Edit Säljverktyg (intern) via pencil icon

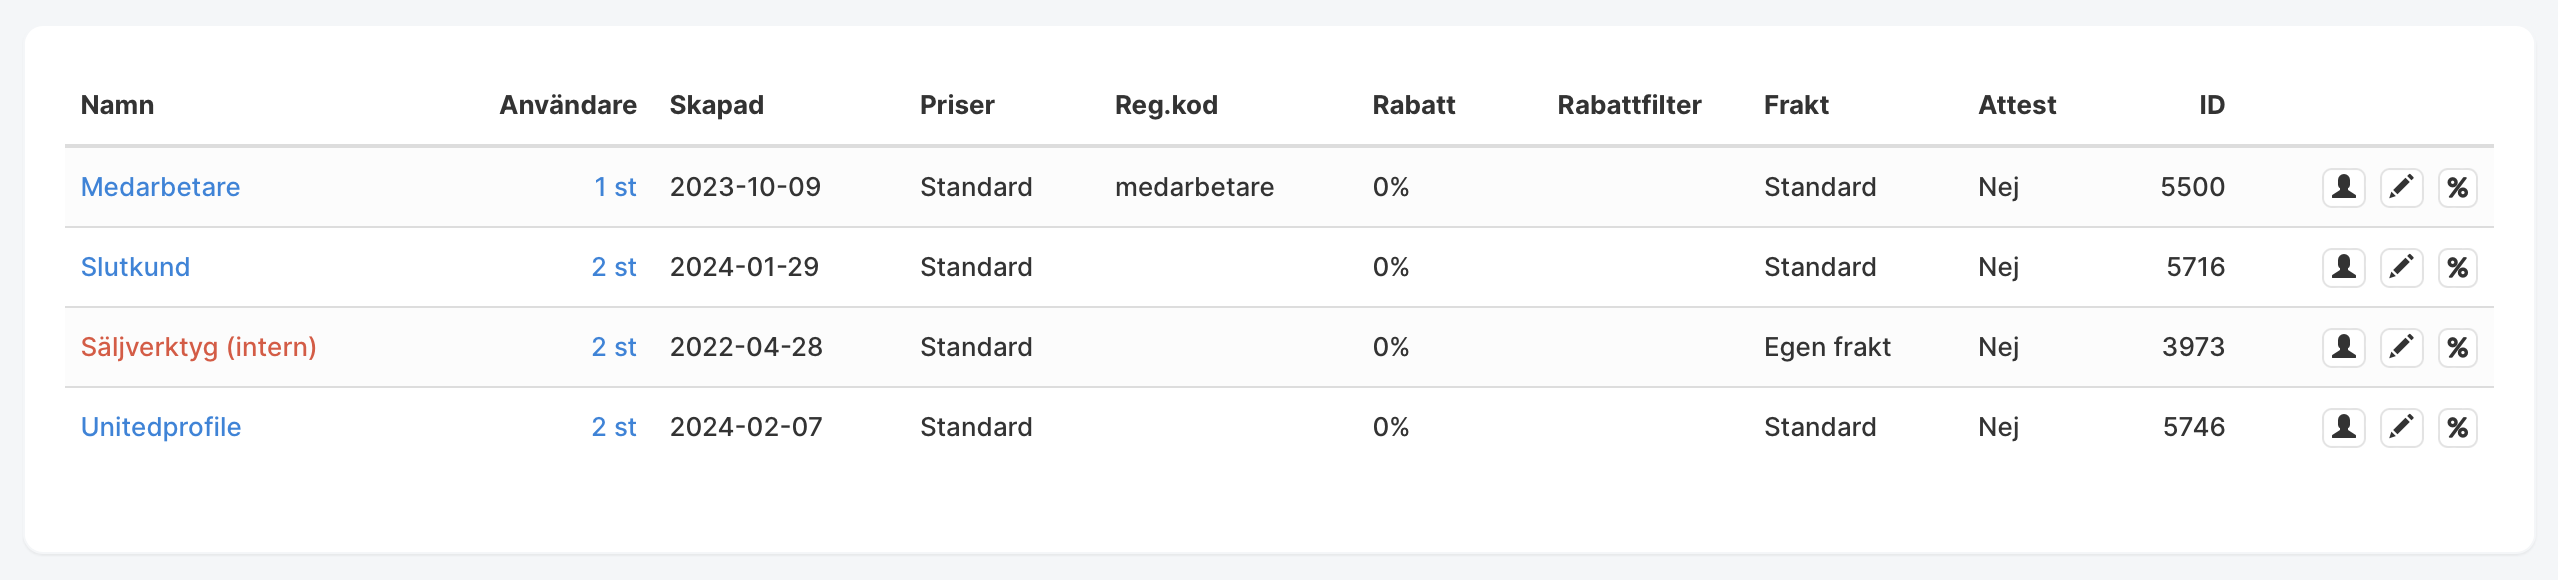coord(2401,347)
